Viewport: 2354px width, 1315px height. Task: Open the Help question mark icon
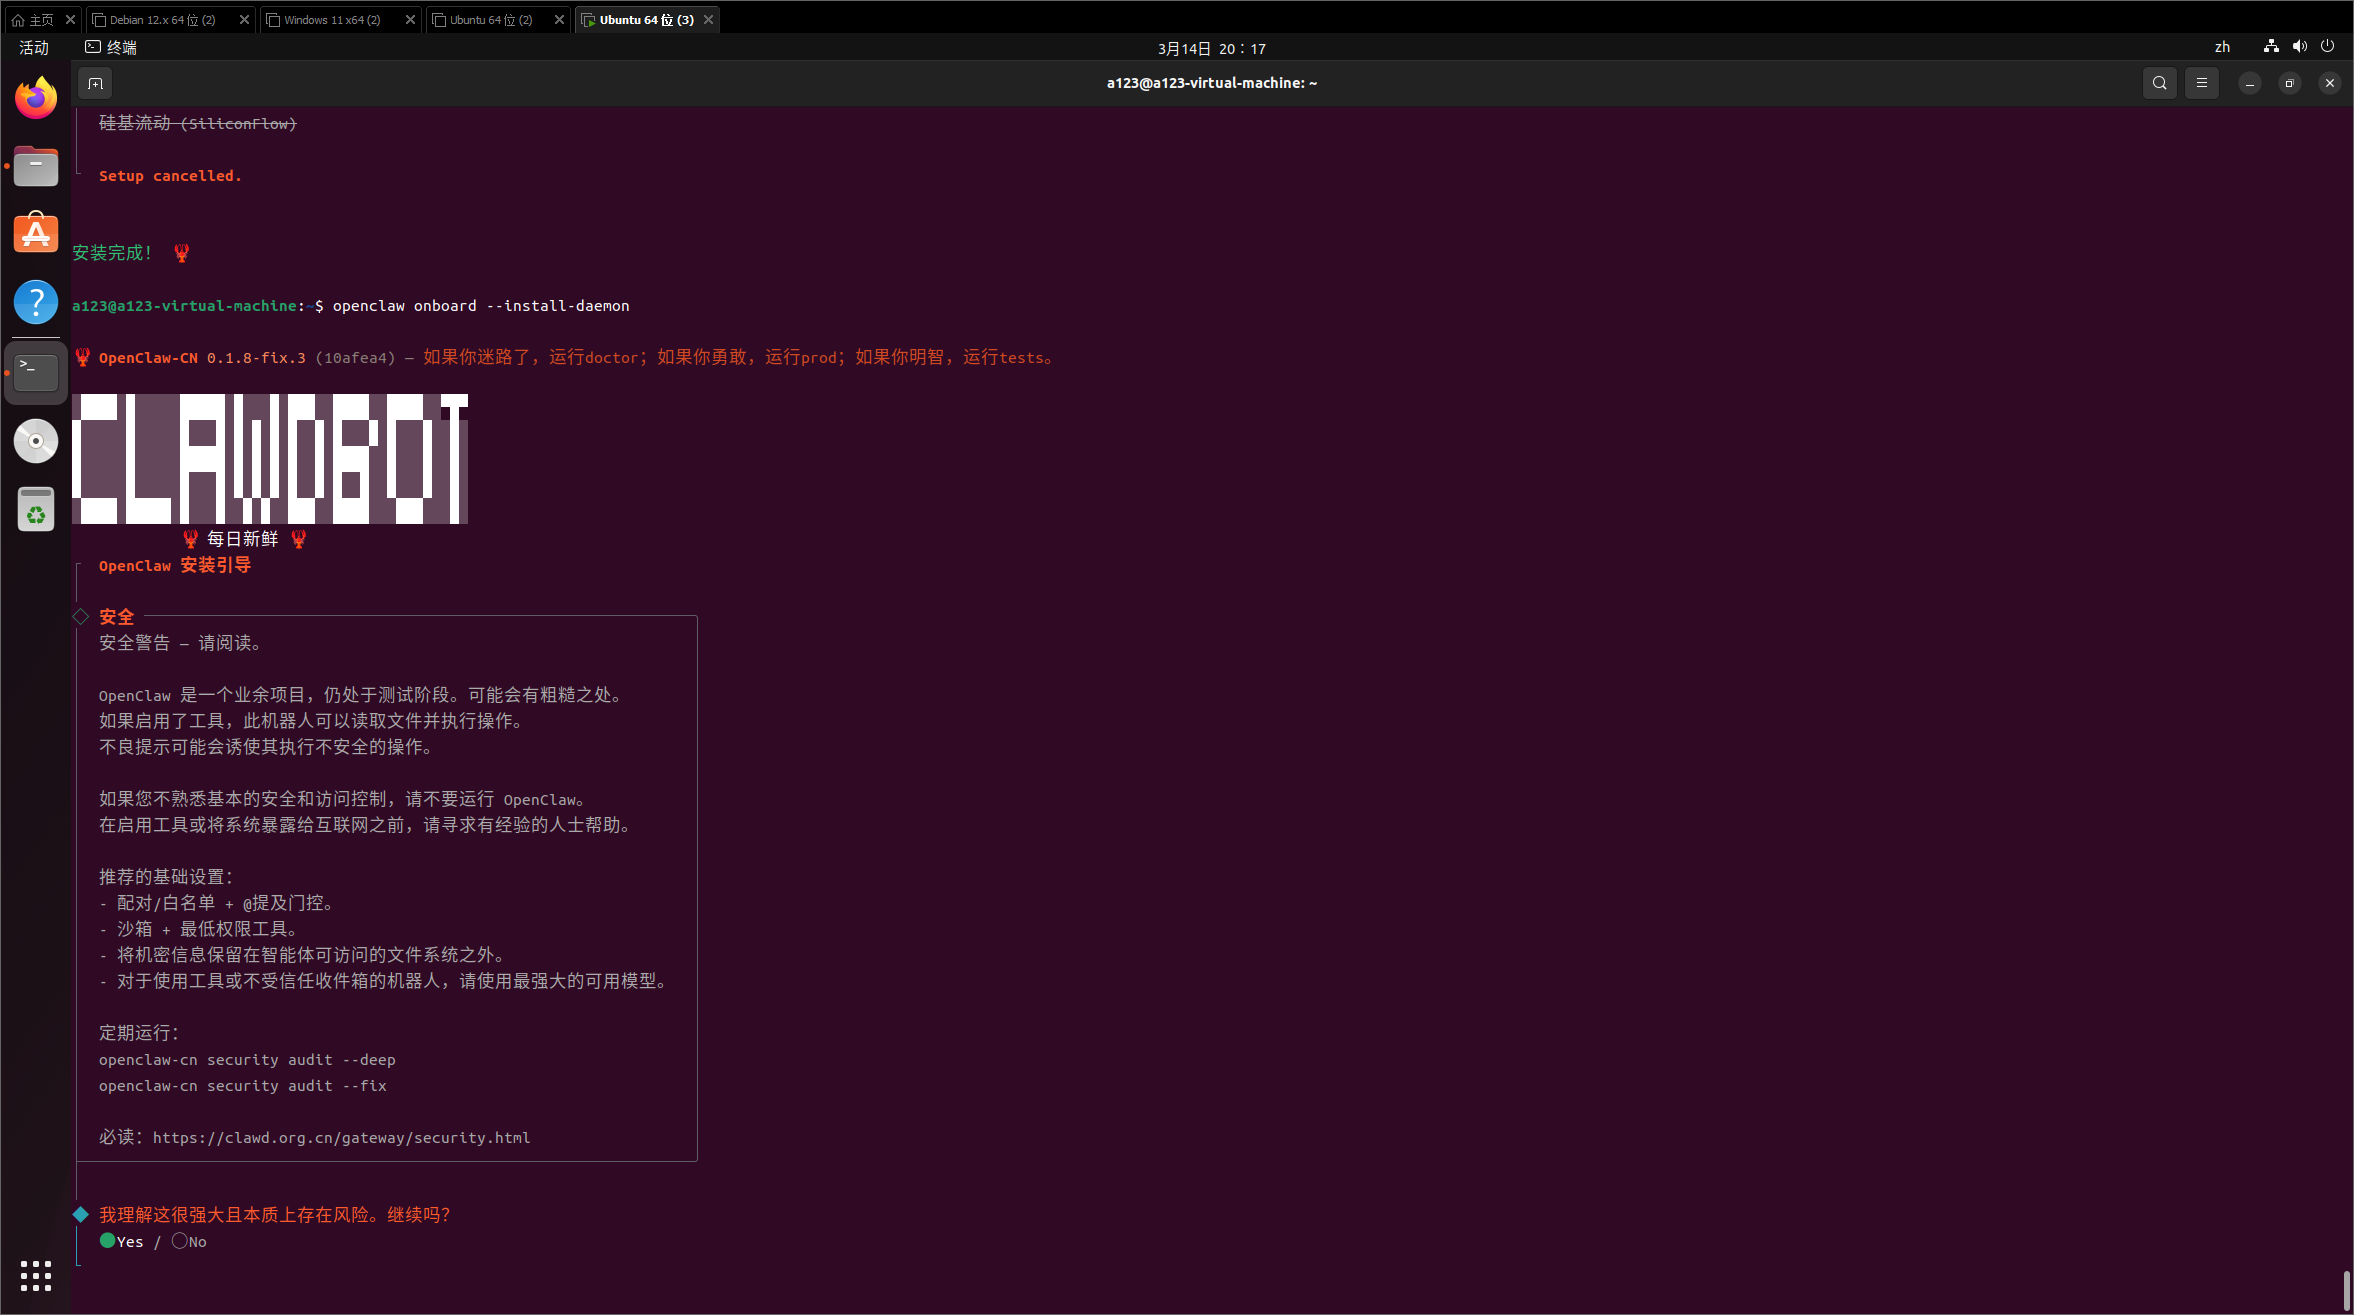(36, 302)
